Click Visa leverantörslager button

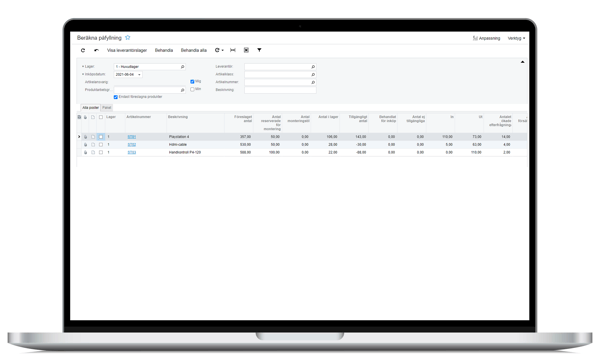pos(127,50)
